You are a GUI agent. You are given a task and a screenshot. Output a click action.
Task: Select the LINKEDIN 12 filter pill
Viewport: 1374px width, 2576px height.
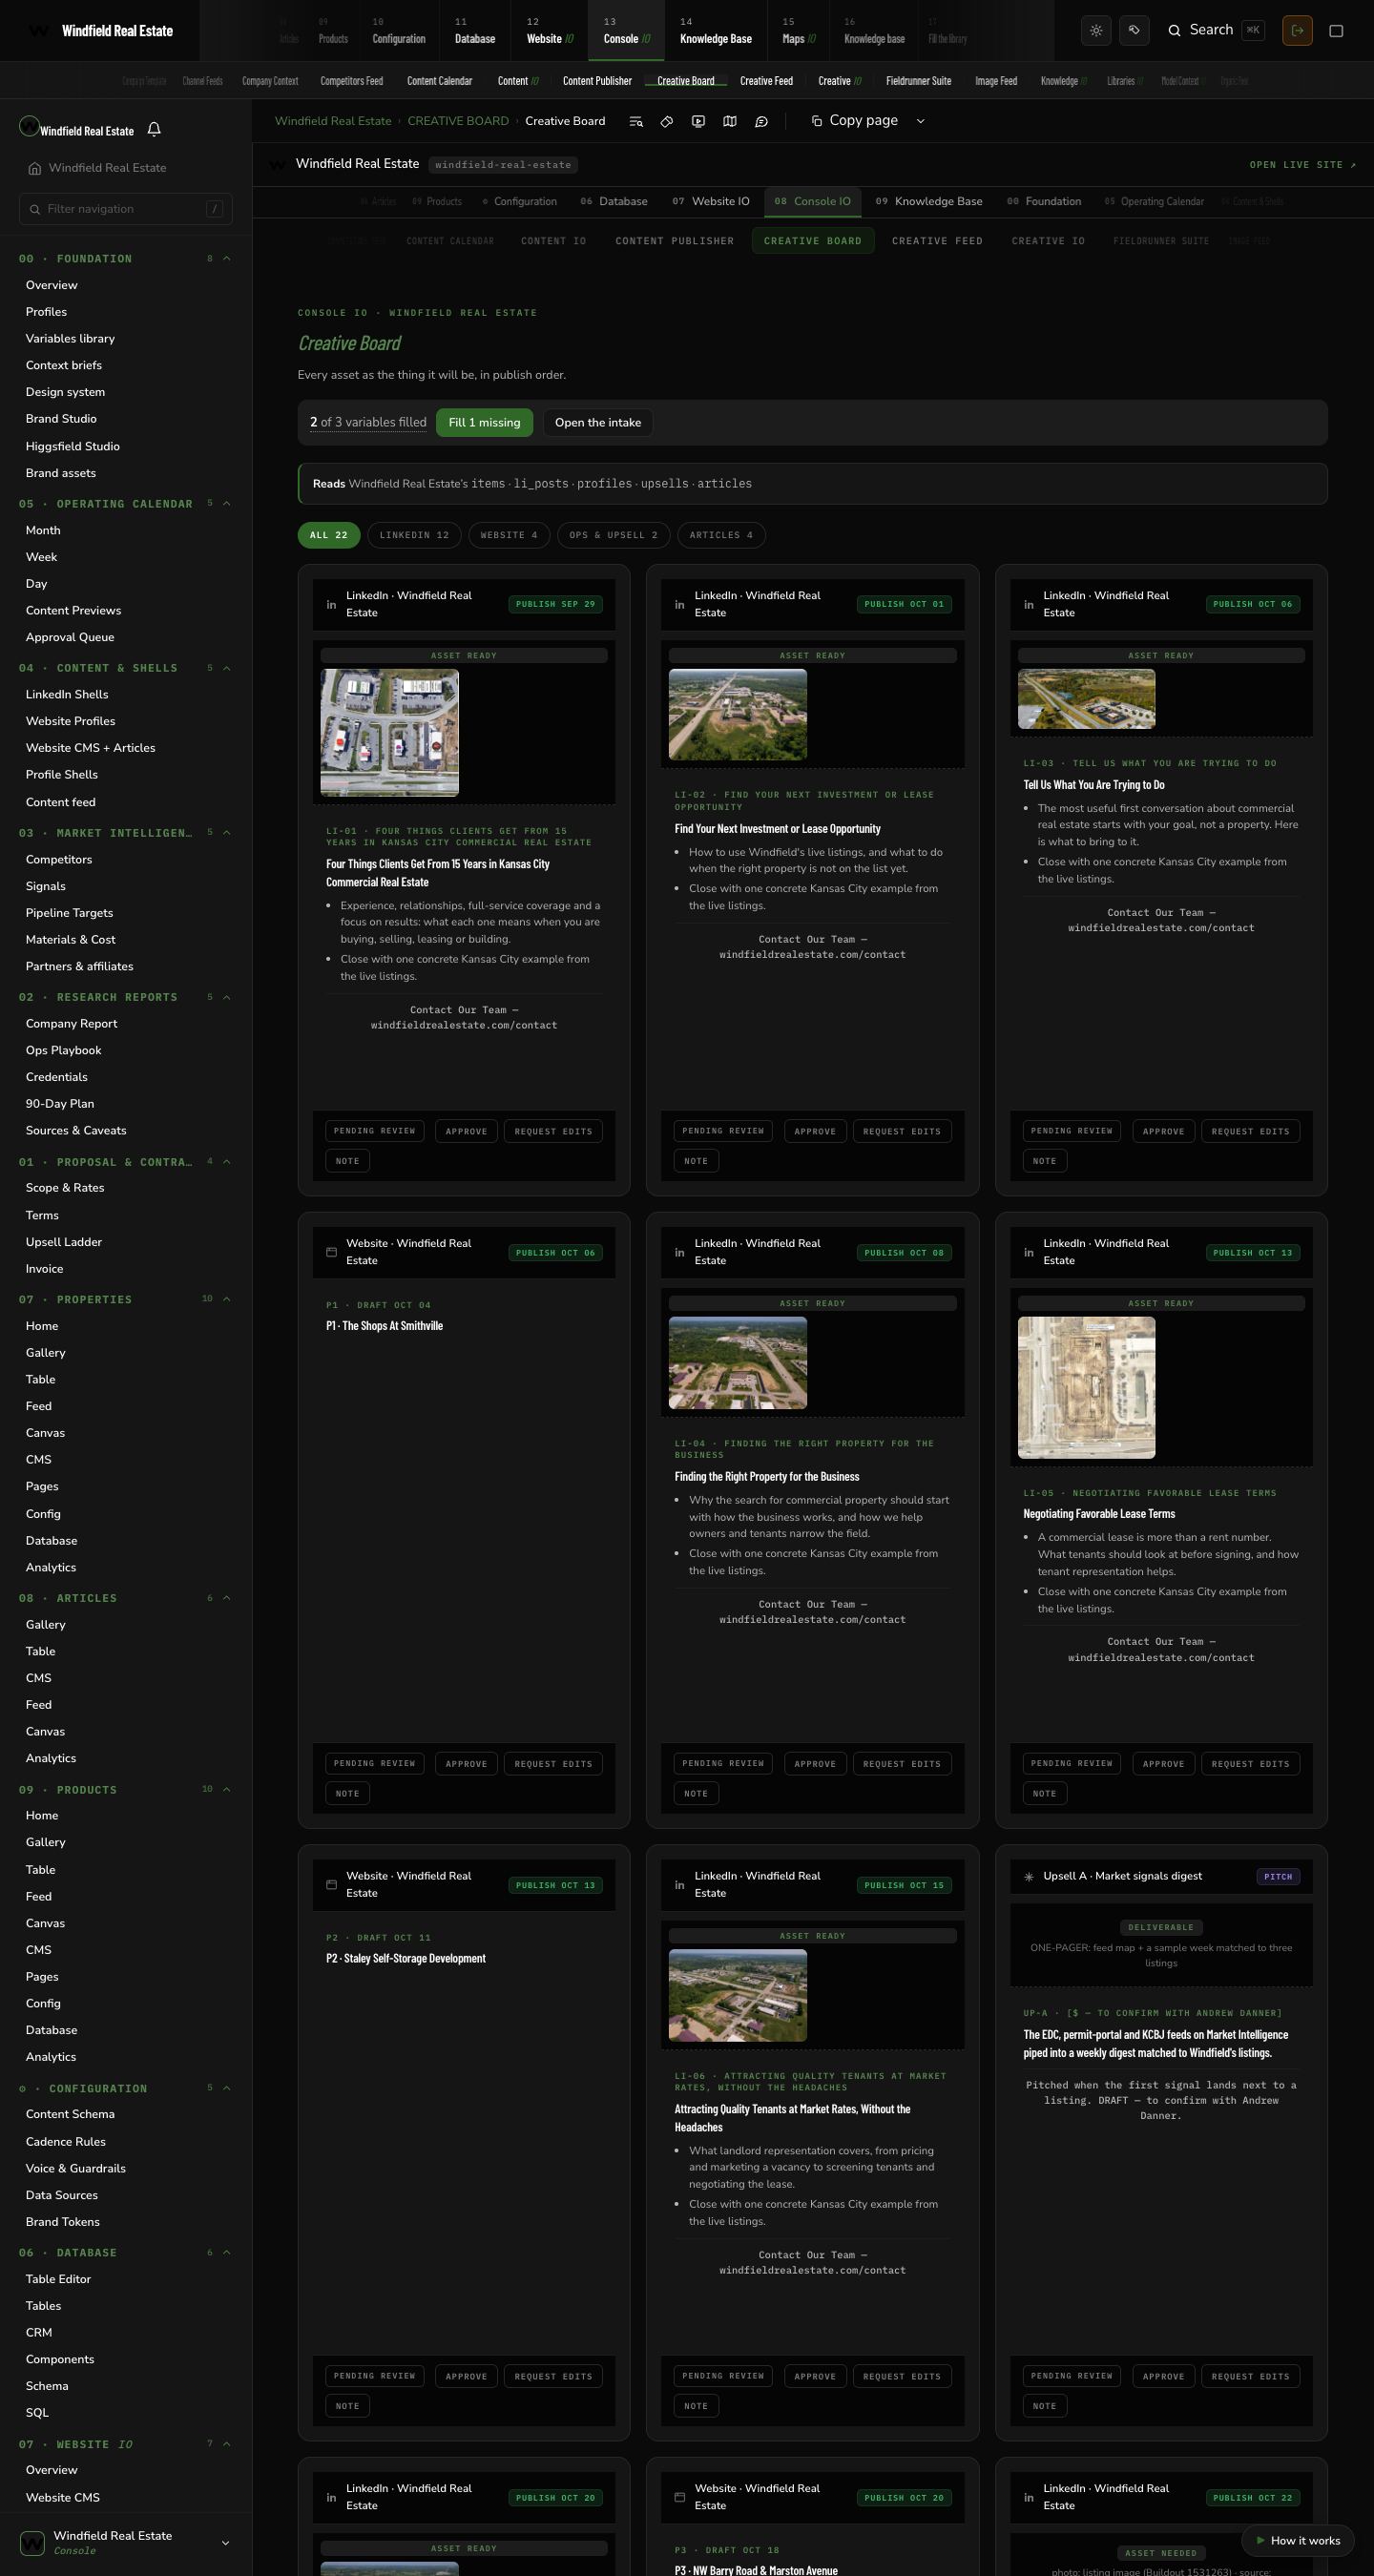[x=414, y=535]
